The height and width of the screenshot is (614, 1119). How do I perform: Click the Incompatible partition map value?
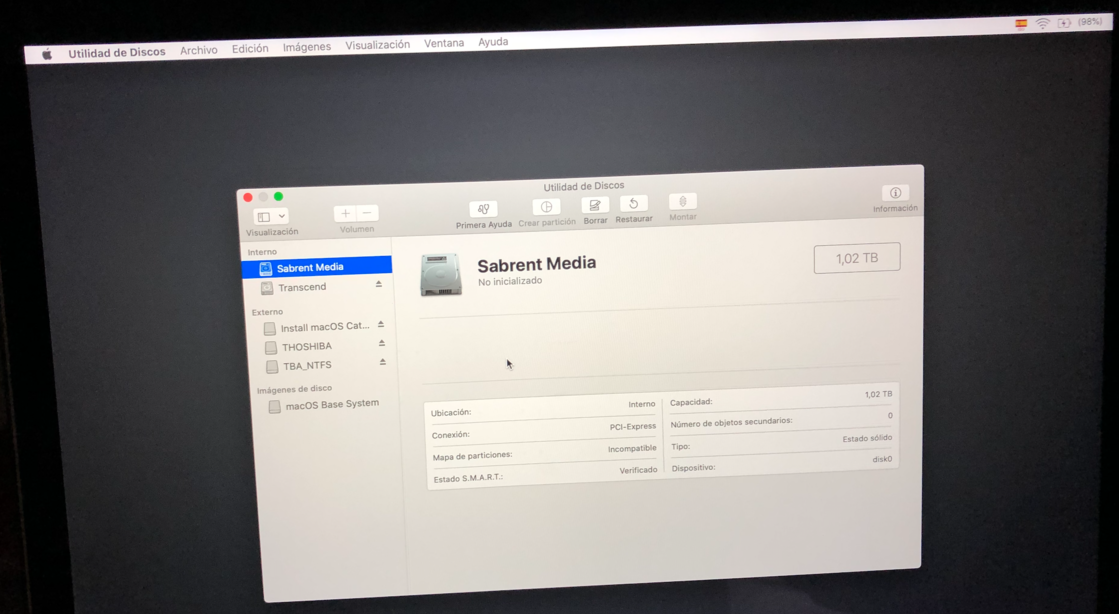[x=632, y=448]
